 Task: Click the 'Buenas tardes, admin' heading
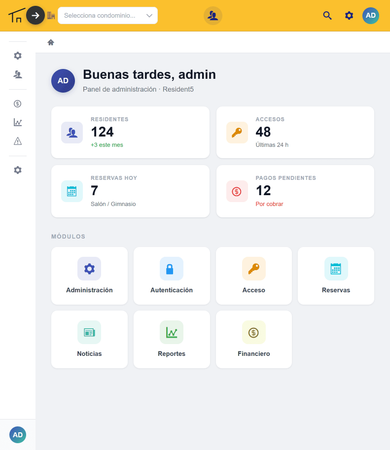(x=149, y=75)
